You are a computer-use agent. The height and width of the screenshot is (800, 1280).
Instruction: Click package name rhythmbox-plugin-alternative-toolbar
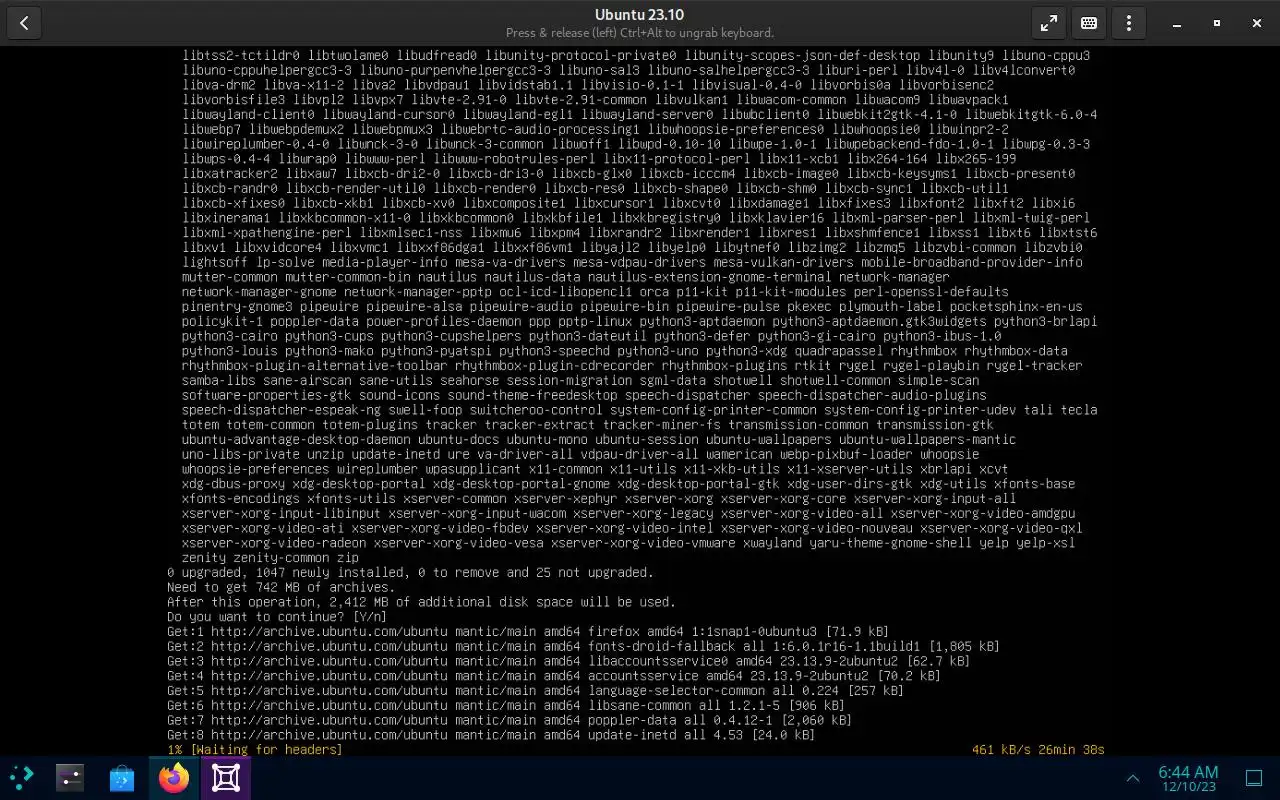point(314,366)
